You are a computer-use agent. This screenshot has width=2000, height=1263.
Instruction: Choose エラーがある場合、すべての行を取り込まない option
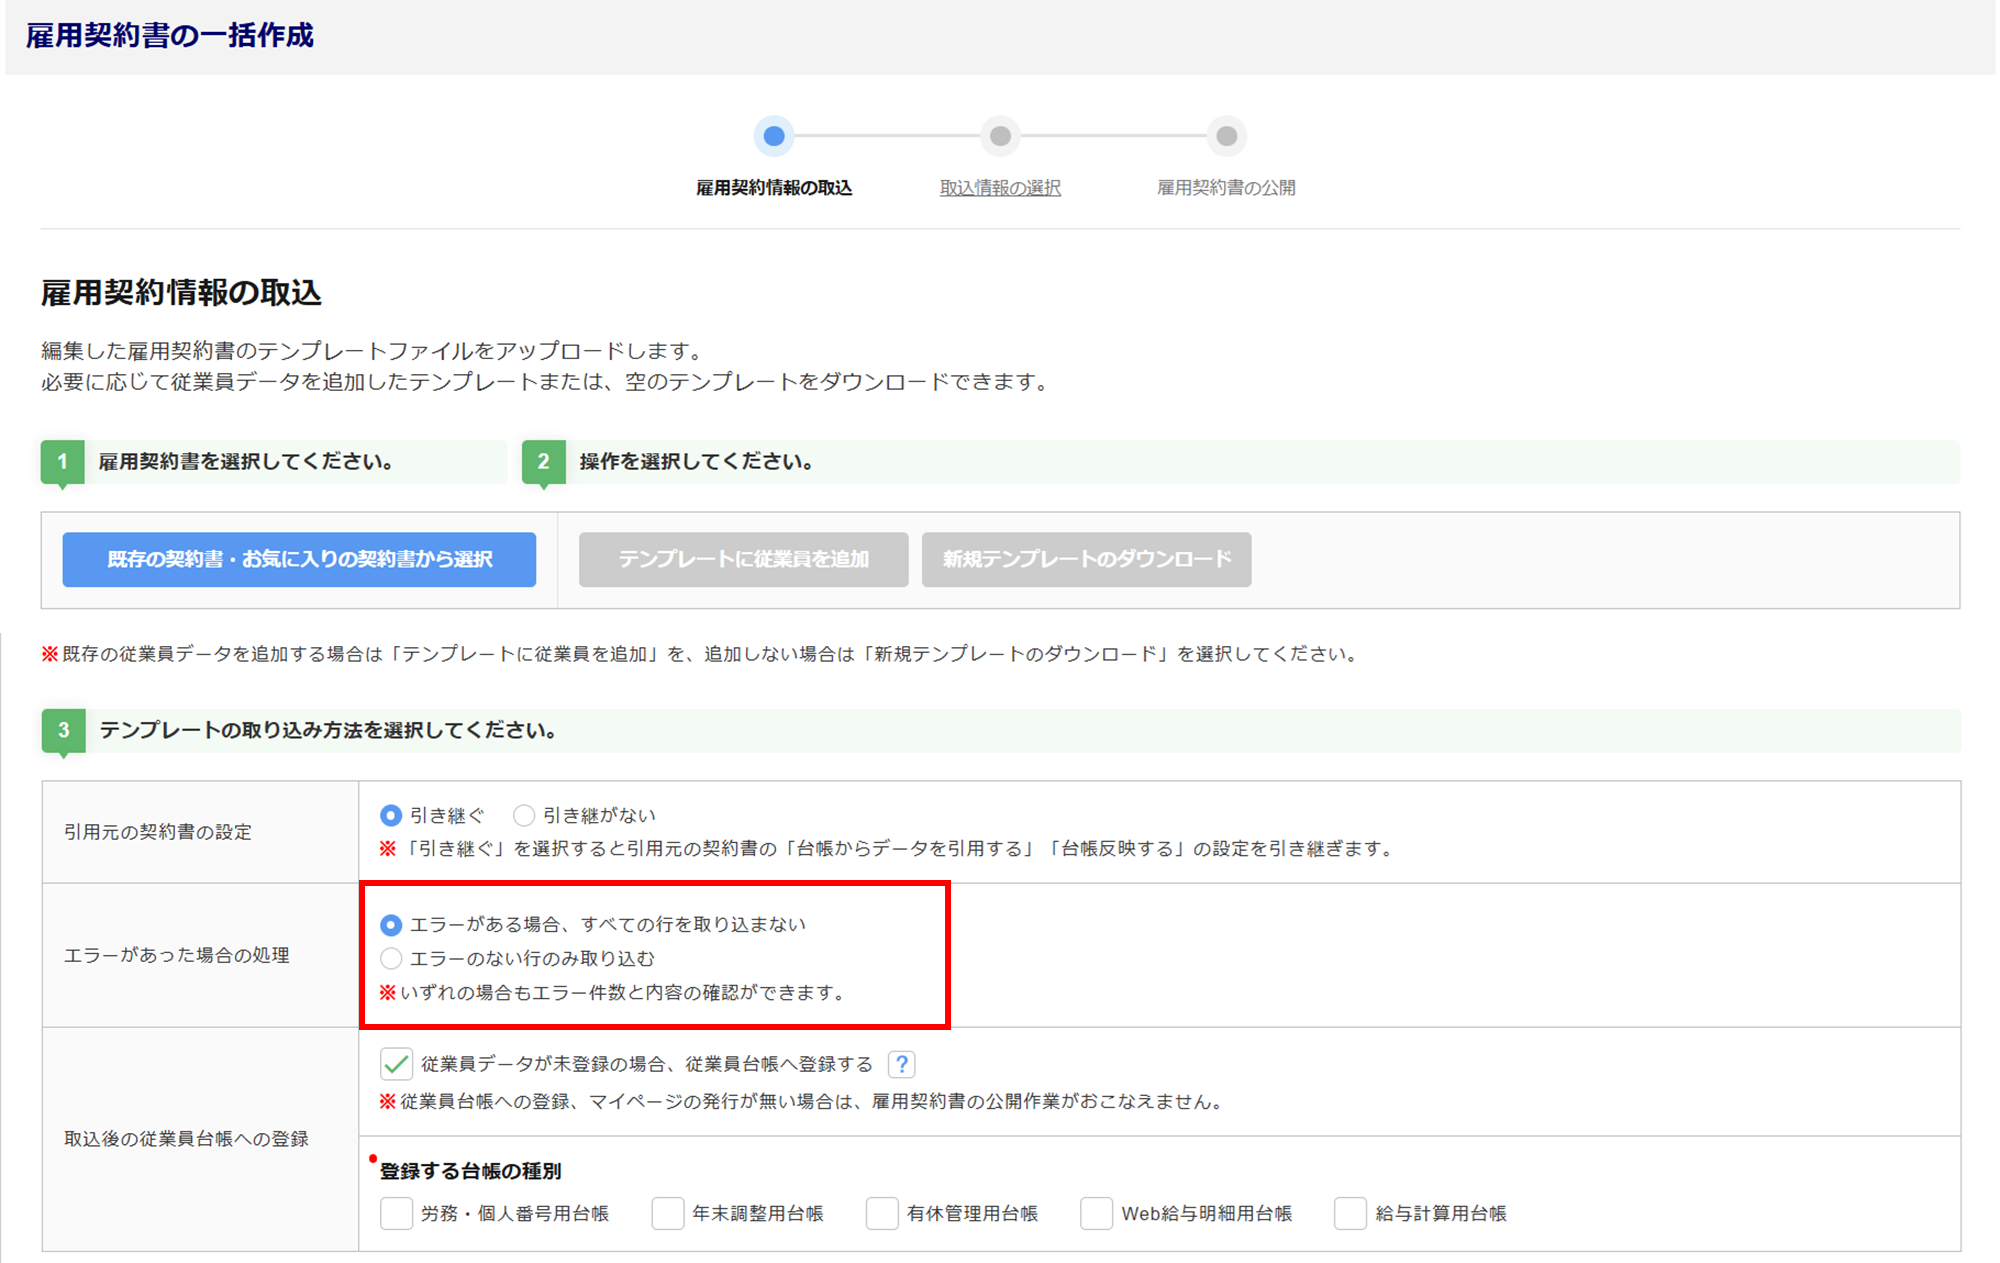391,925
